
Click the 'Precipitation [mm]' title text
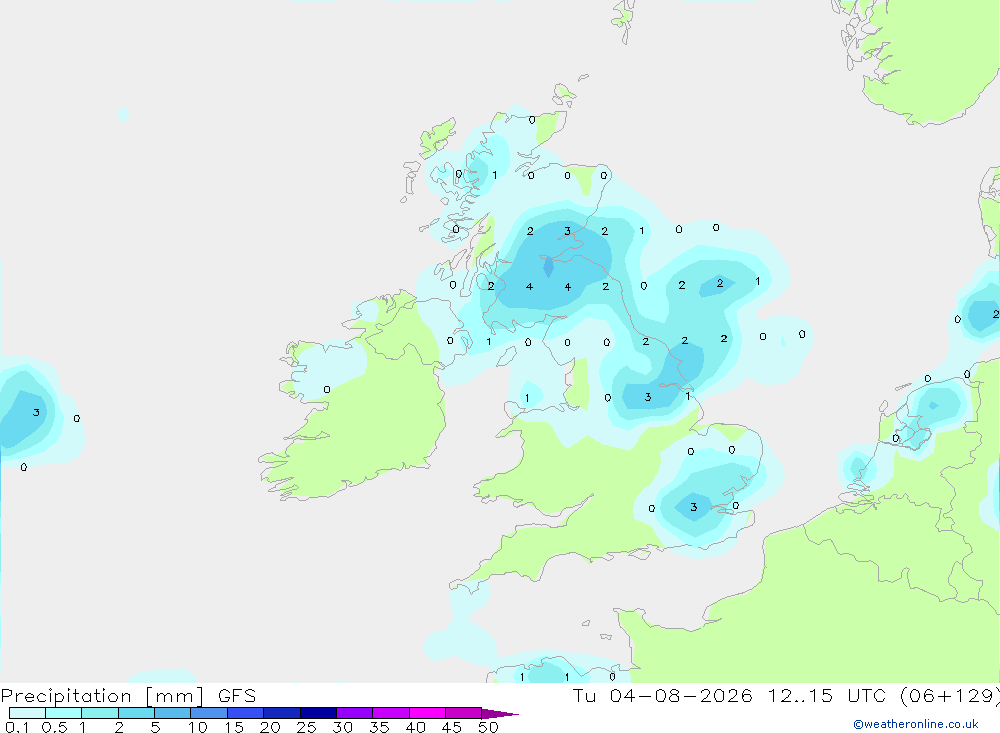[x=103, y=696]
